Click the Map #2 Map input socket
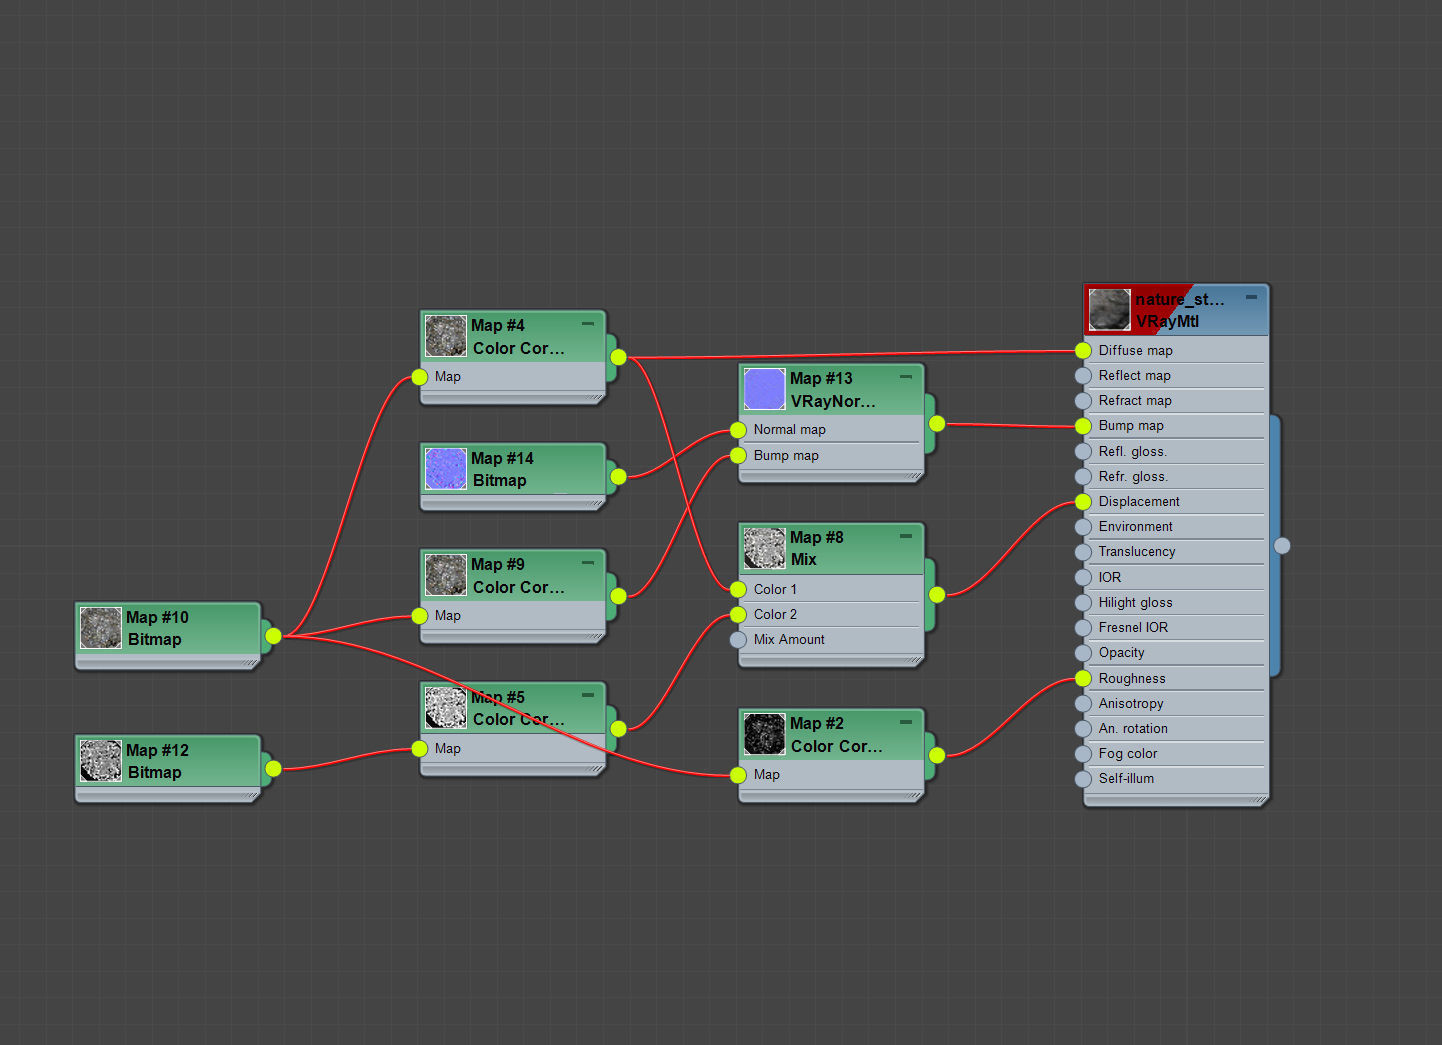 738,775
